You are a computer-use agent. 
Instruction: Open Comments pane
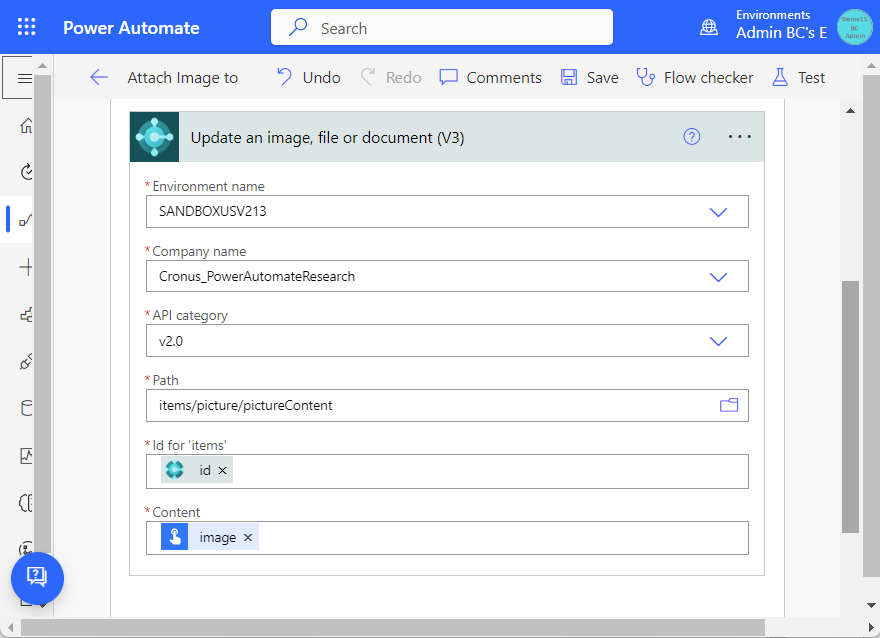coord(491,77)
